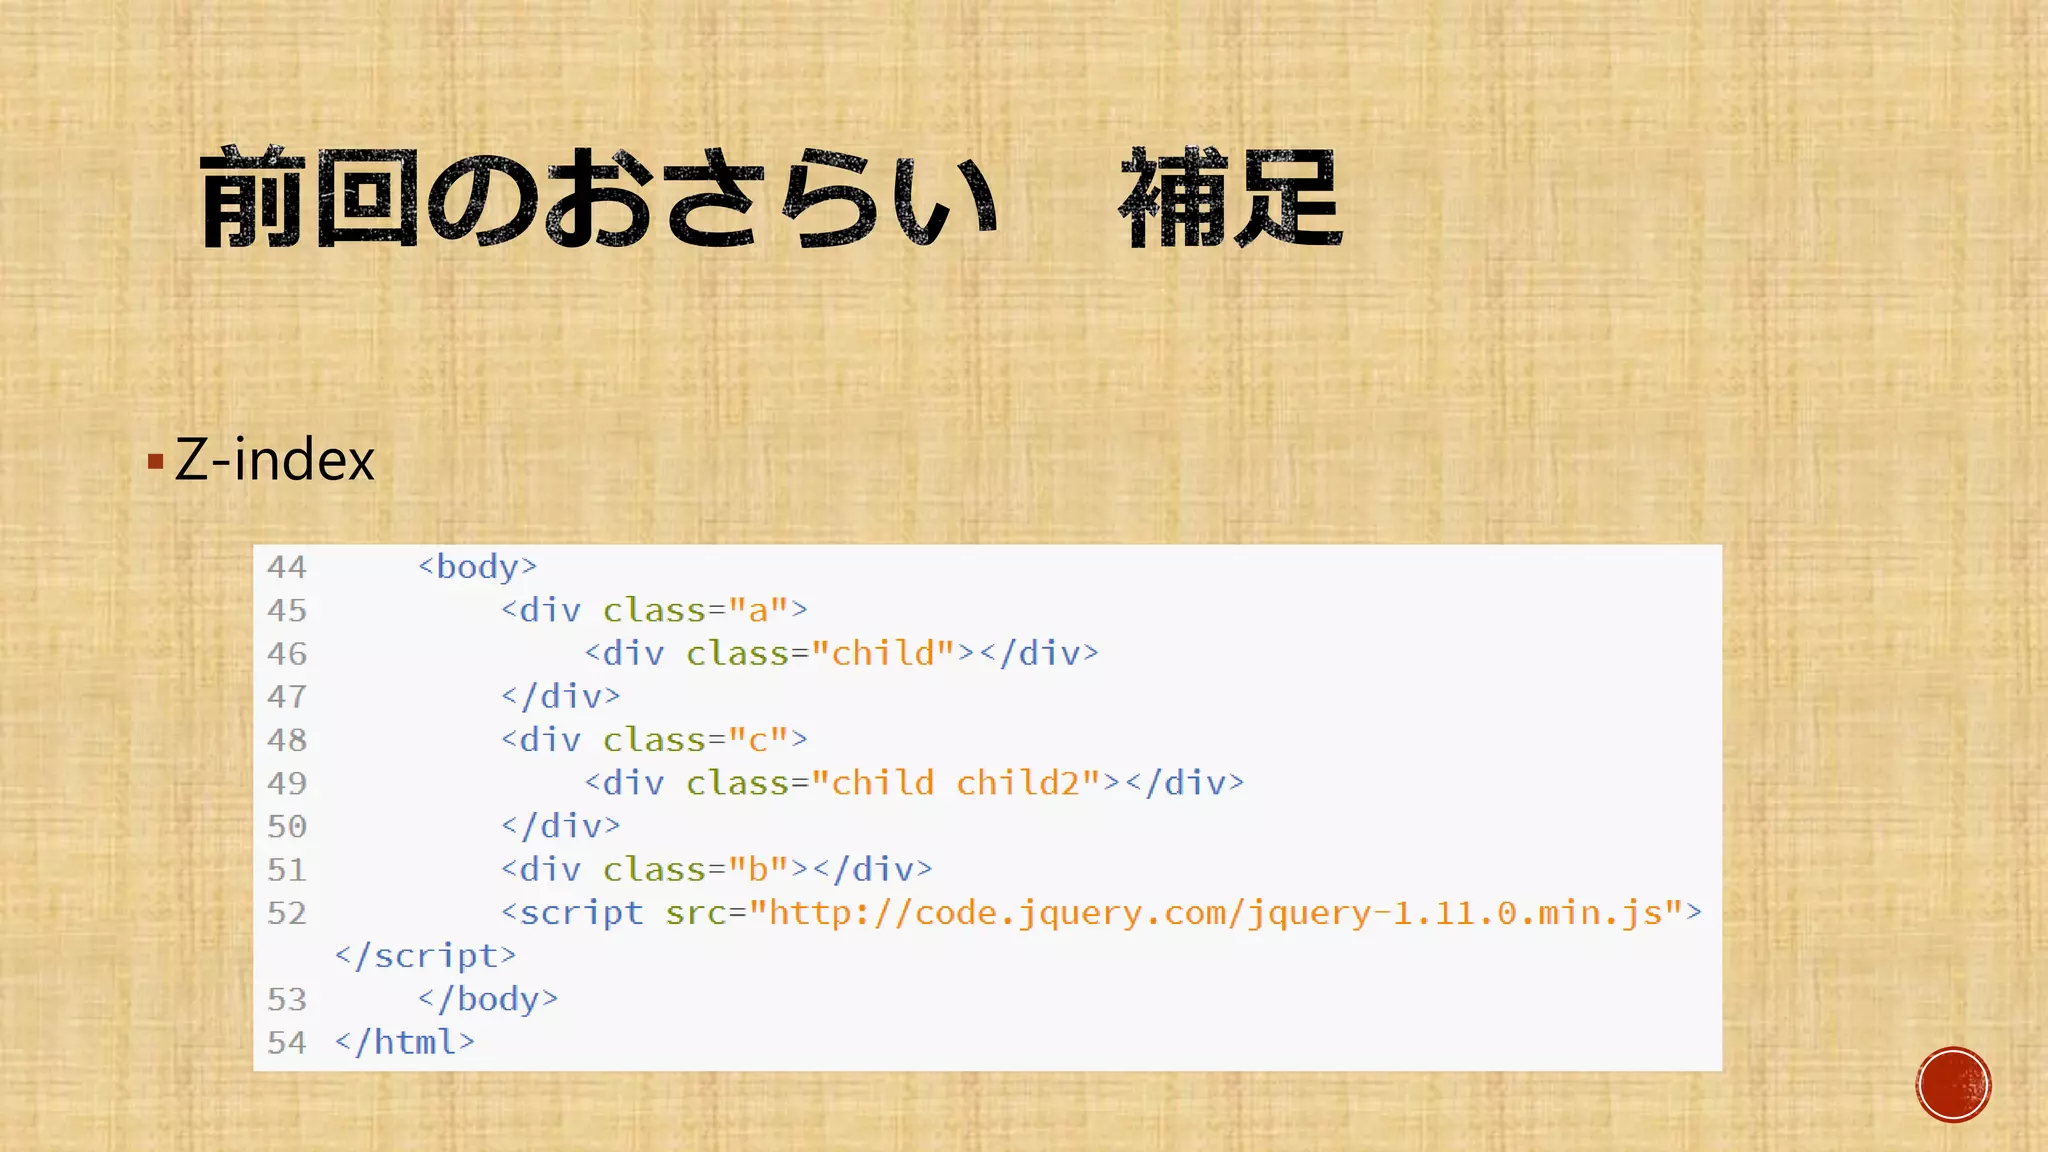Click the slide title 前回のおさらい 補足
Screen dimensions: 2048x1152
point(771,197)
